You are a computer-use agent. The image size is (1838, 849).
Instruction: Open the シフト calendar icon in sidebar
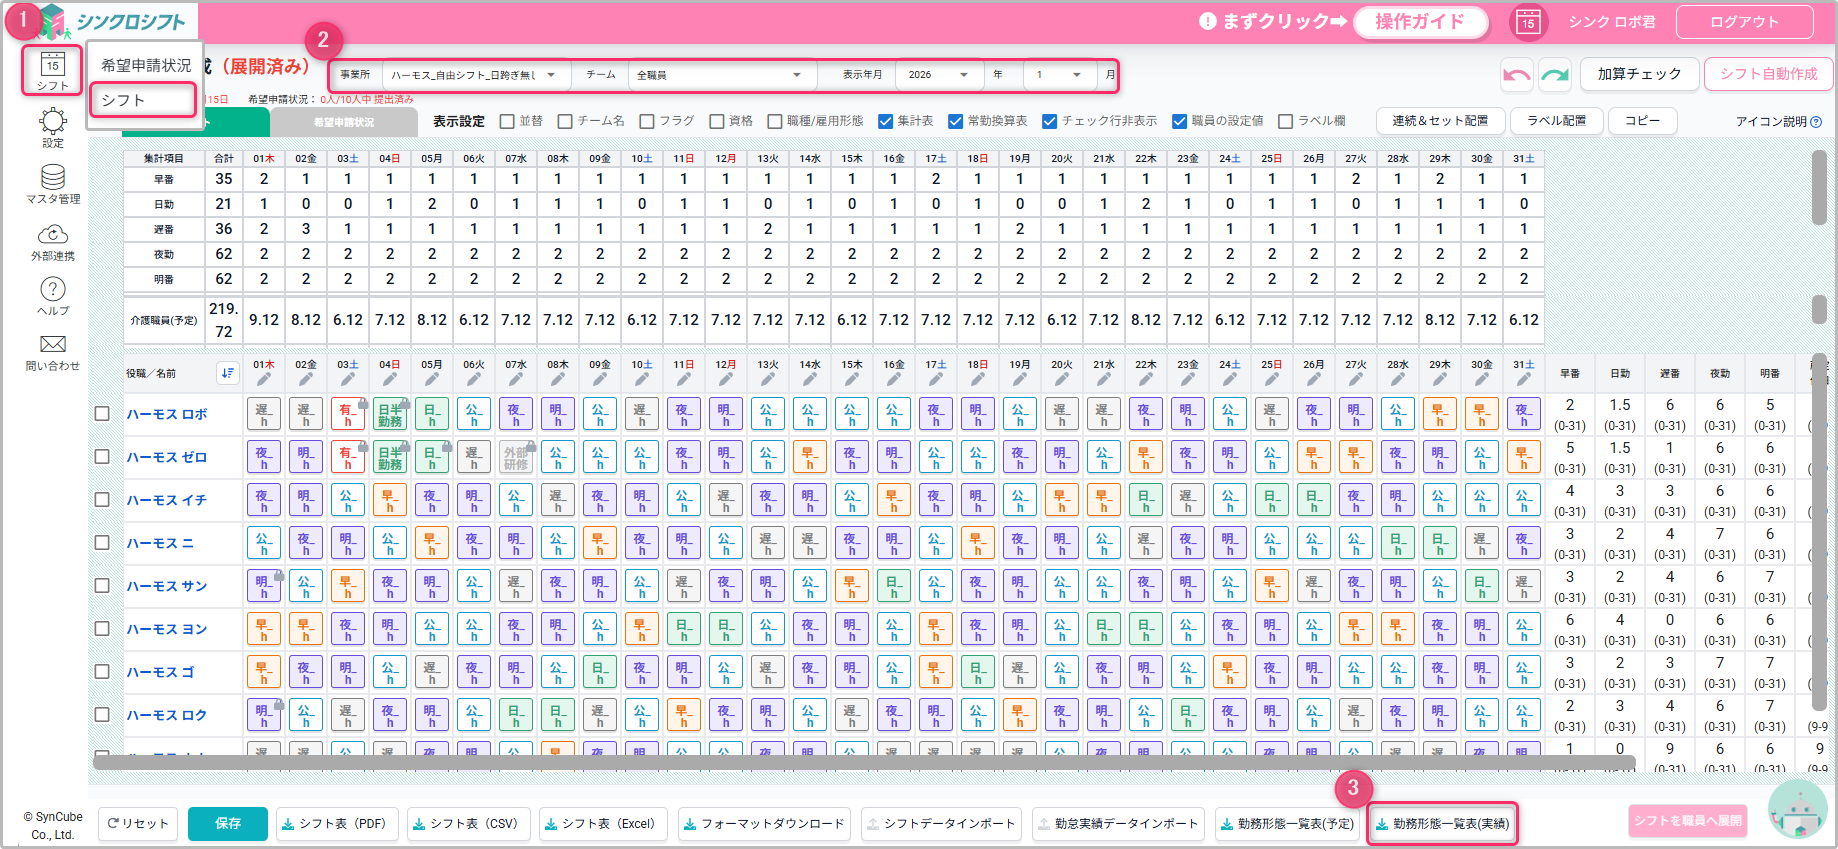[52, 70]
